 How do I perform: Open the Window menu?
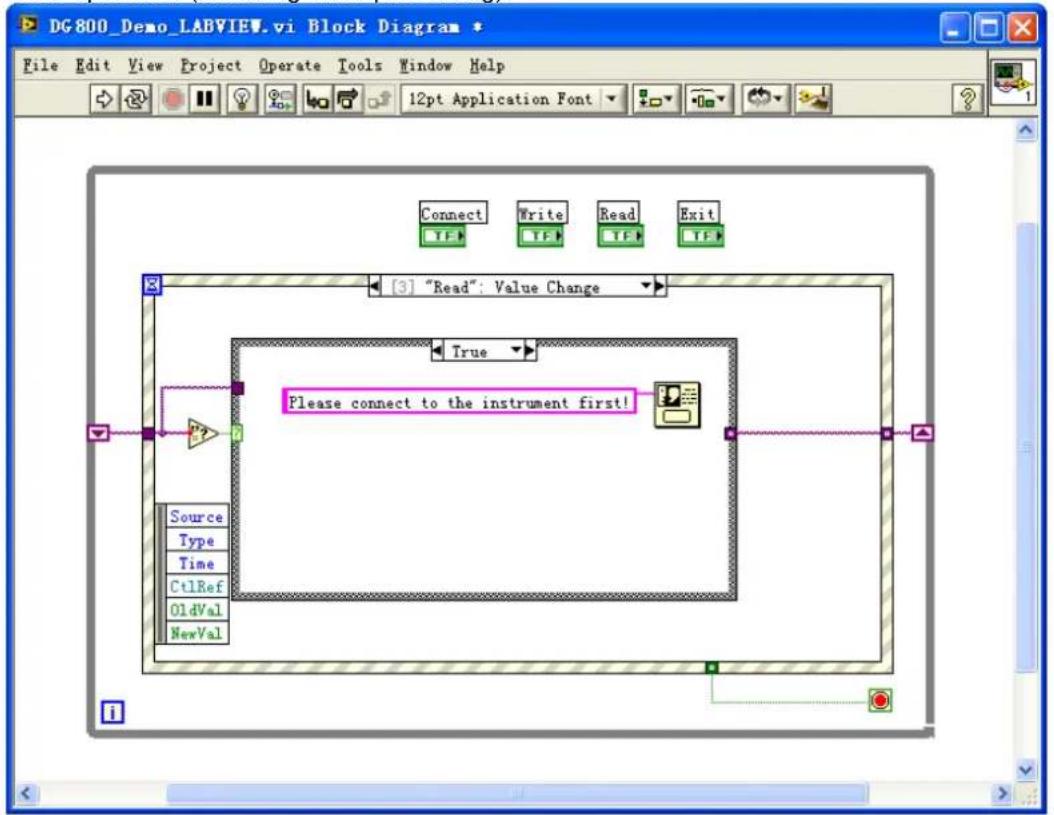click(x=425, y=65)
